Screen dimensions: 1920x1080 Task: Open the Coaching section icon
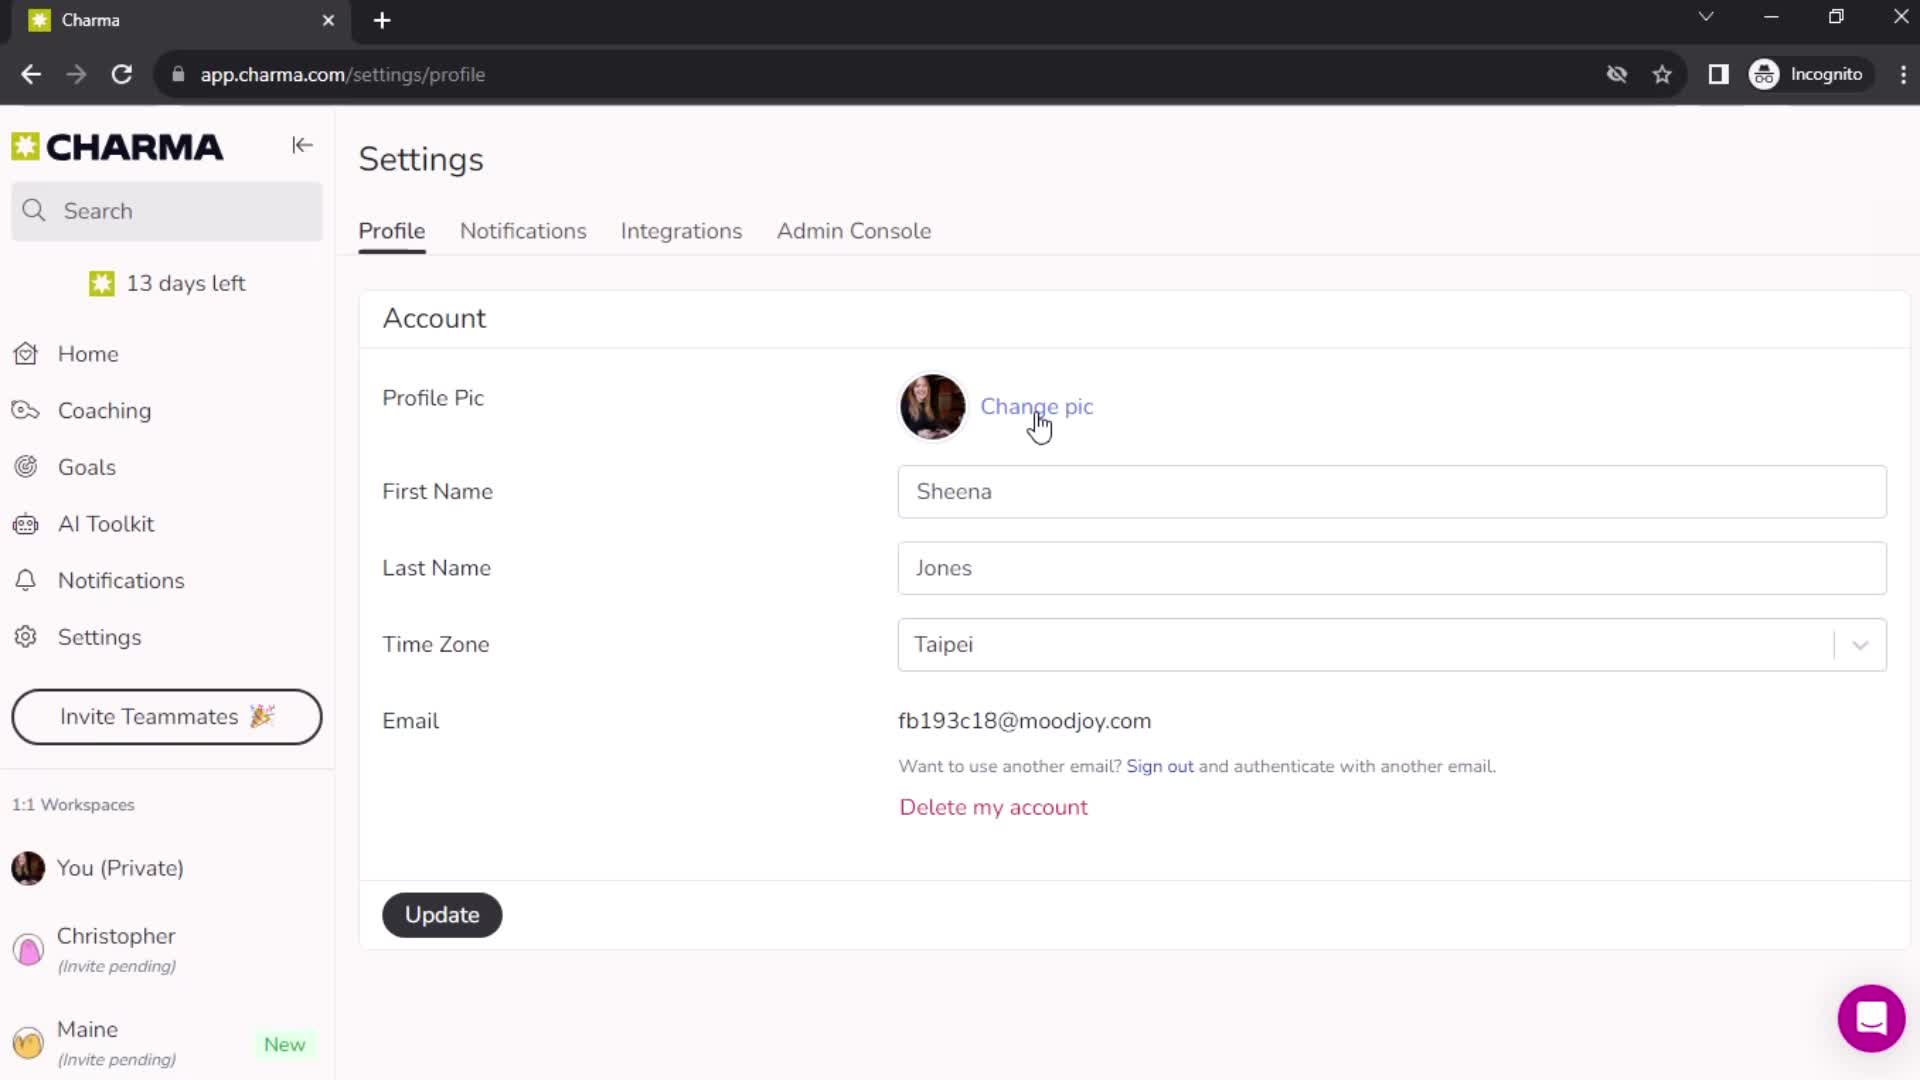(25, 410)
